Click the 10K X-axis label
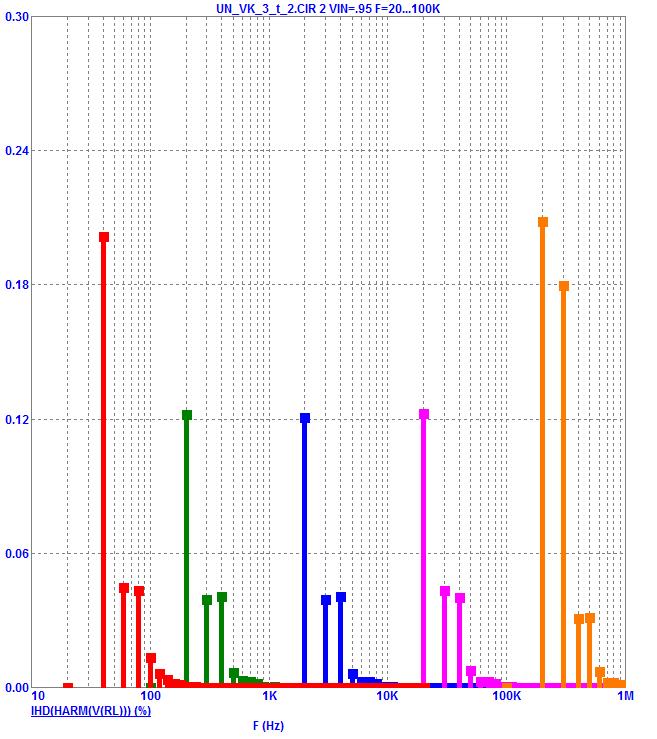Image resolution: width=657 pixels, height=739 pixels. pos(387,696)
